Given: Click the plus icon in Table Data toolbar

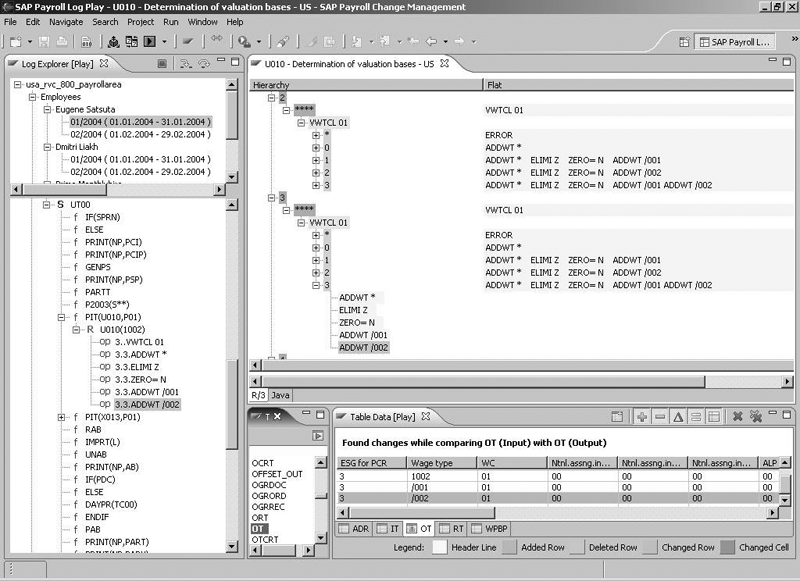Looking at the screenshot, I should click(x=642, y=416).
